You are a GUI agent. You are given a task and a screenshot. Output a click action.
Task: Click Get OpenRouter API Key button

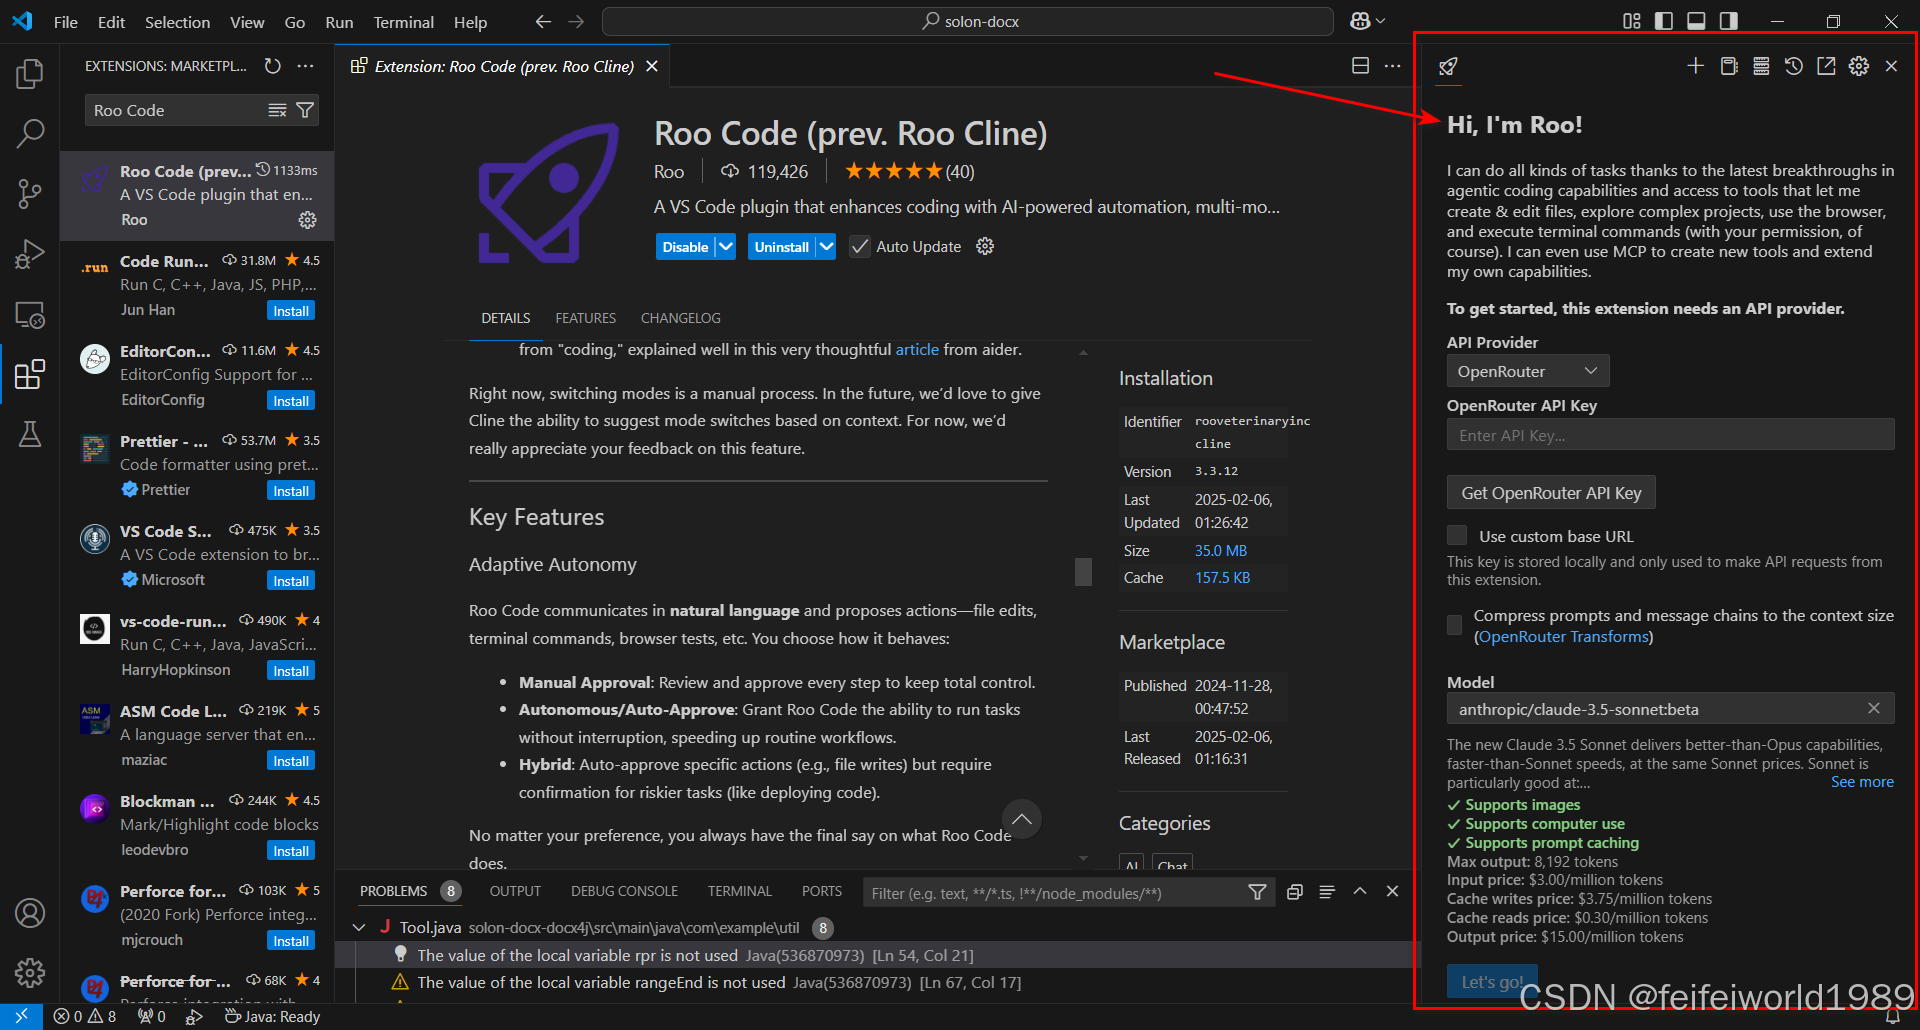[x=1551, y=493]
